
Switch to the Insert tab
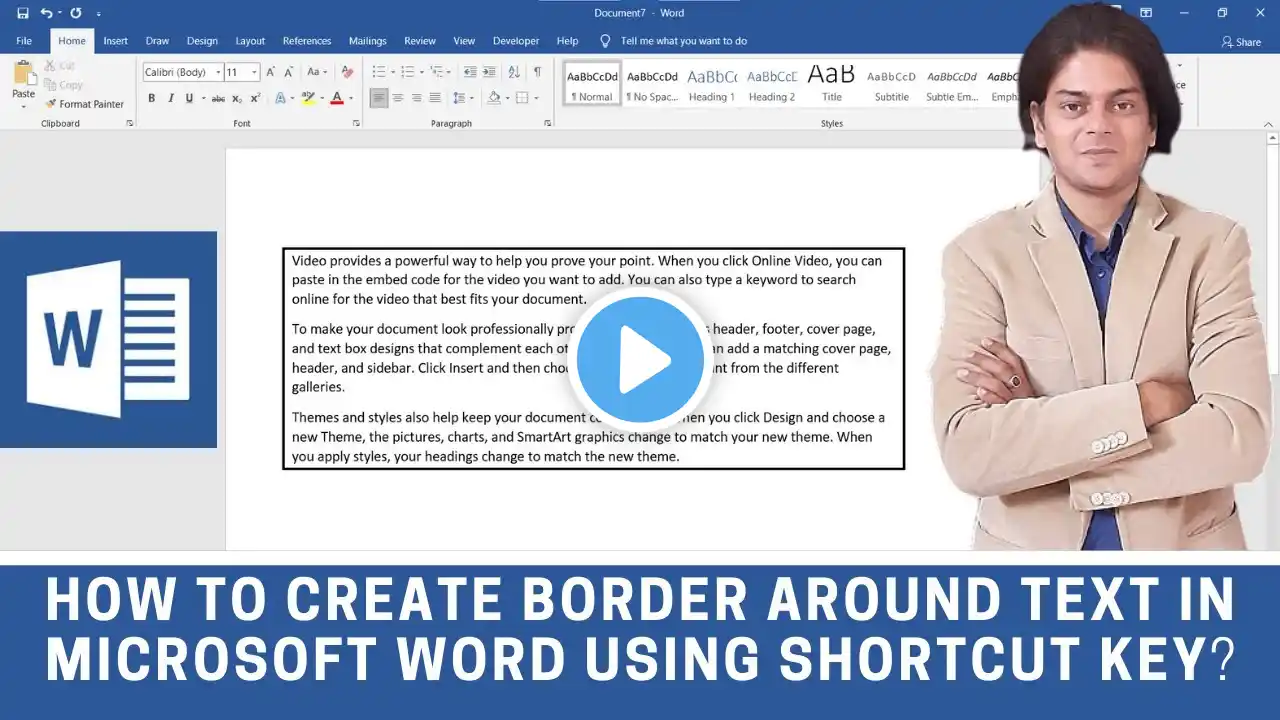click(115, 41)
